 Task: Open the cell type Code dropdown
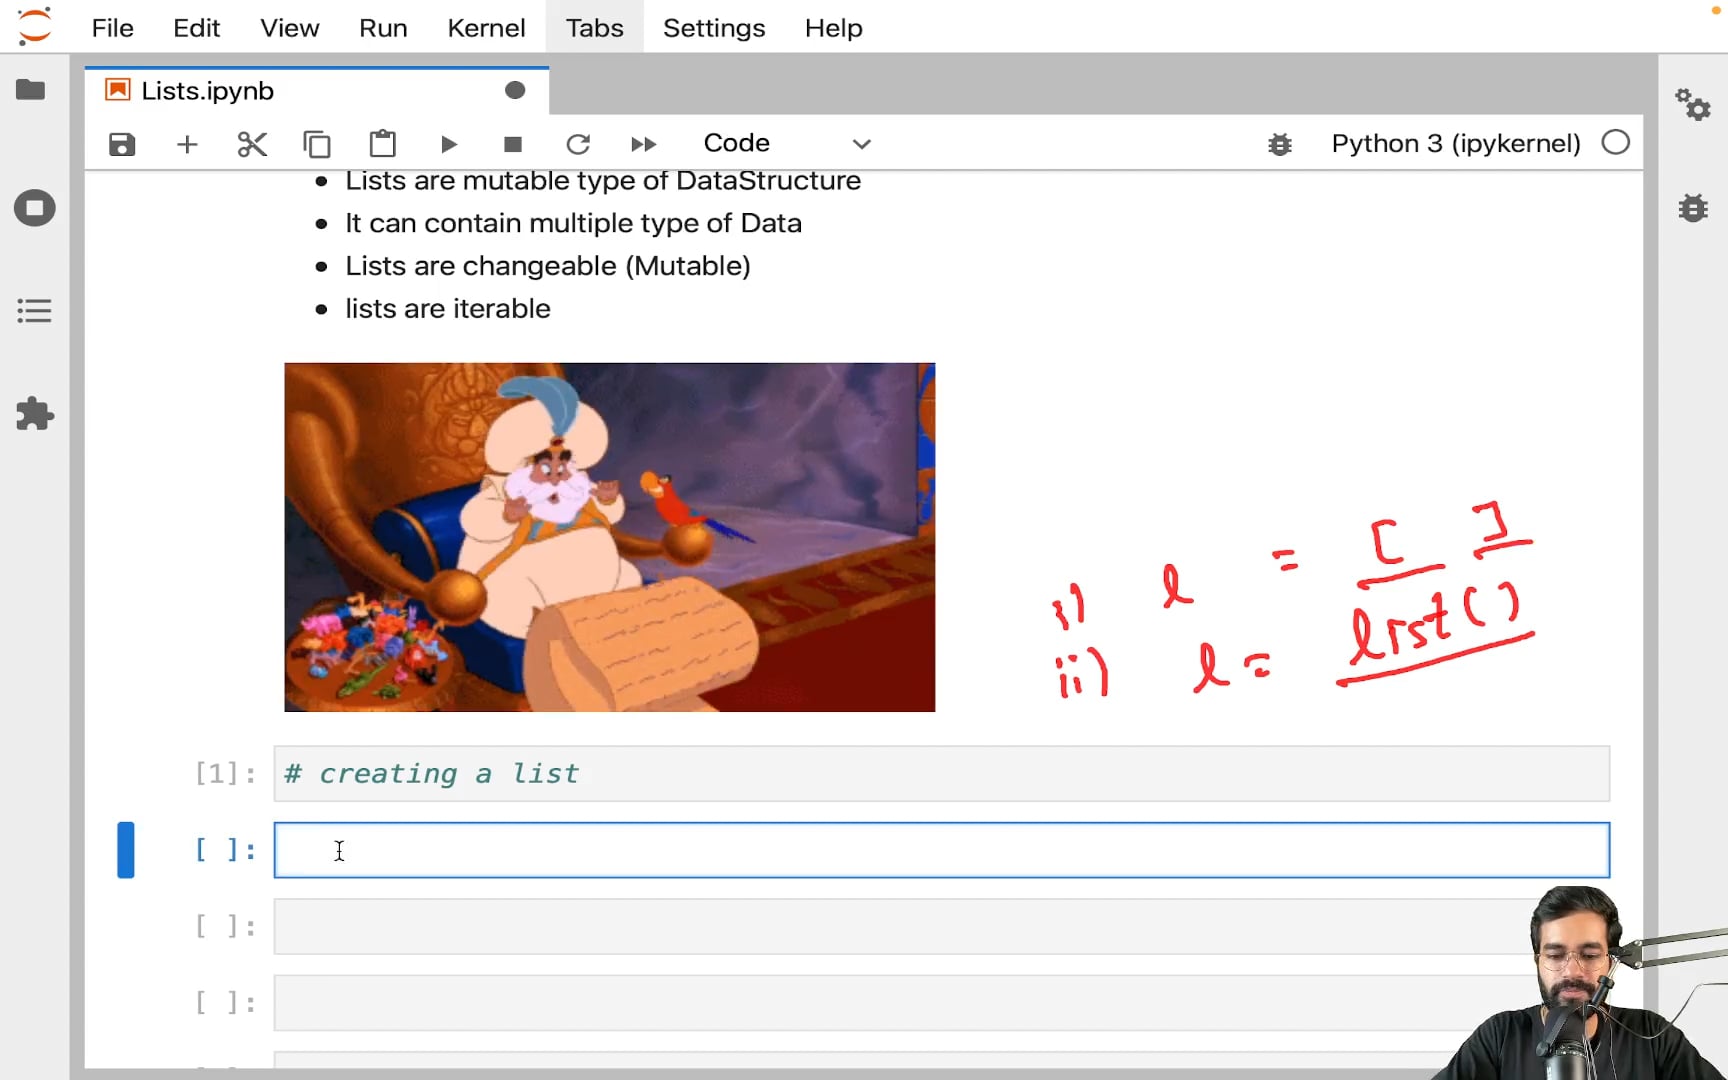tap(787, 143)
